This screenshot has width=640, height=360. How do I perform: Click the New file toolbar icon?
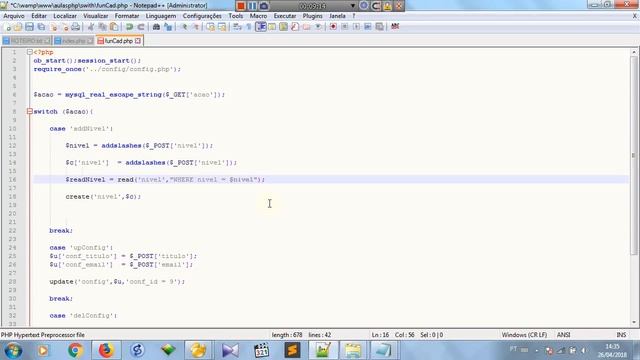tap(7, 27)
